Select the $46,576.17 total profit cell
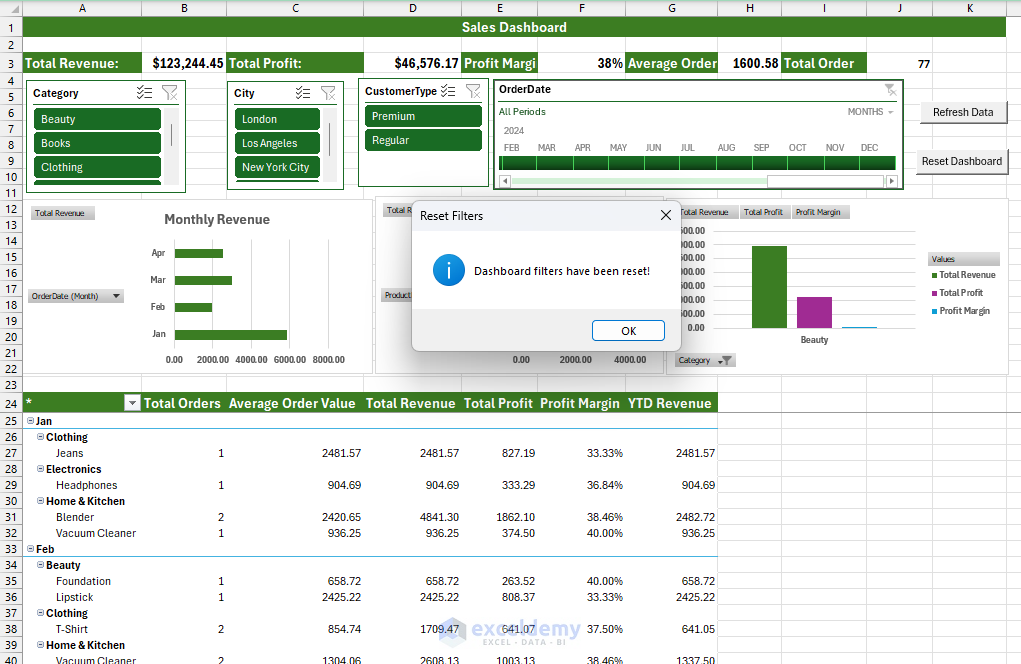The image size is (1021, 664). (x=413, y=63)
